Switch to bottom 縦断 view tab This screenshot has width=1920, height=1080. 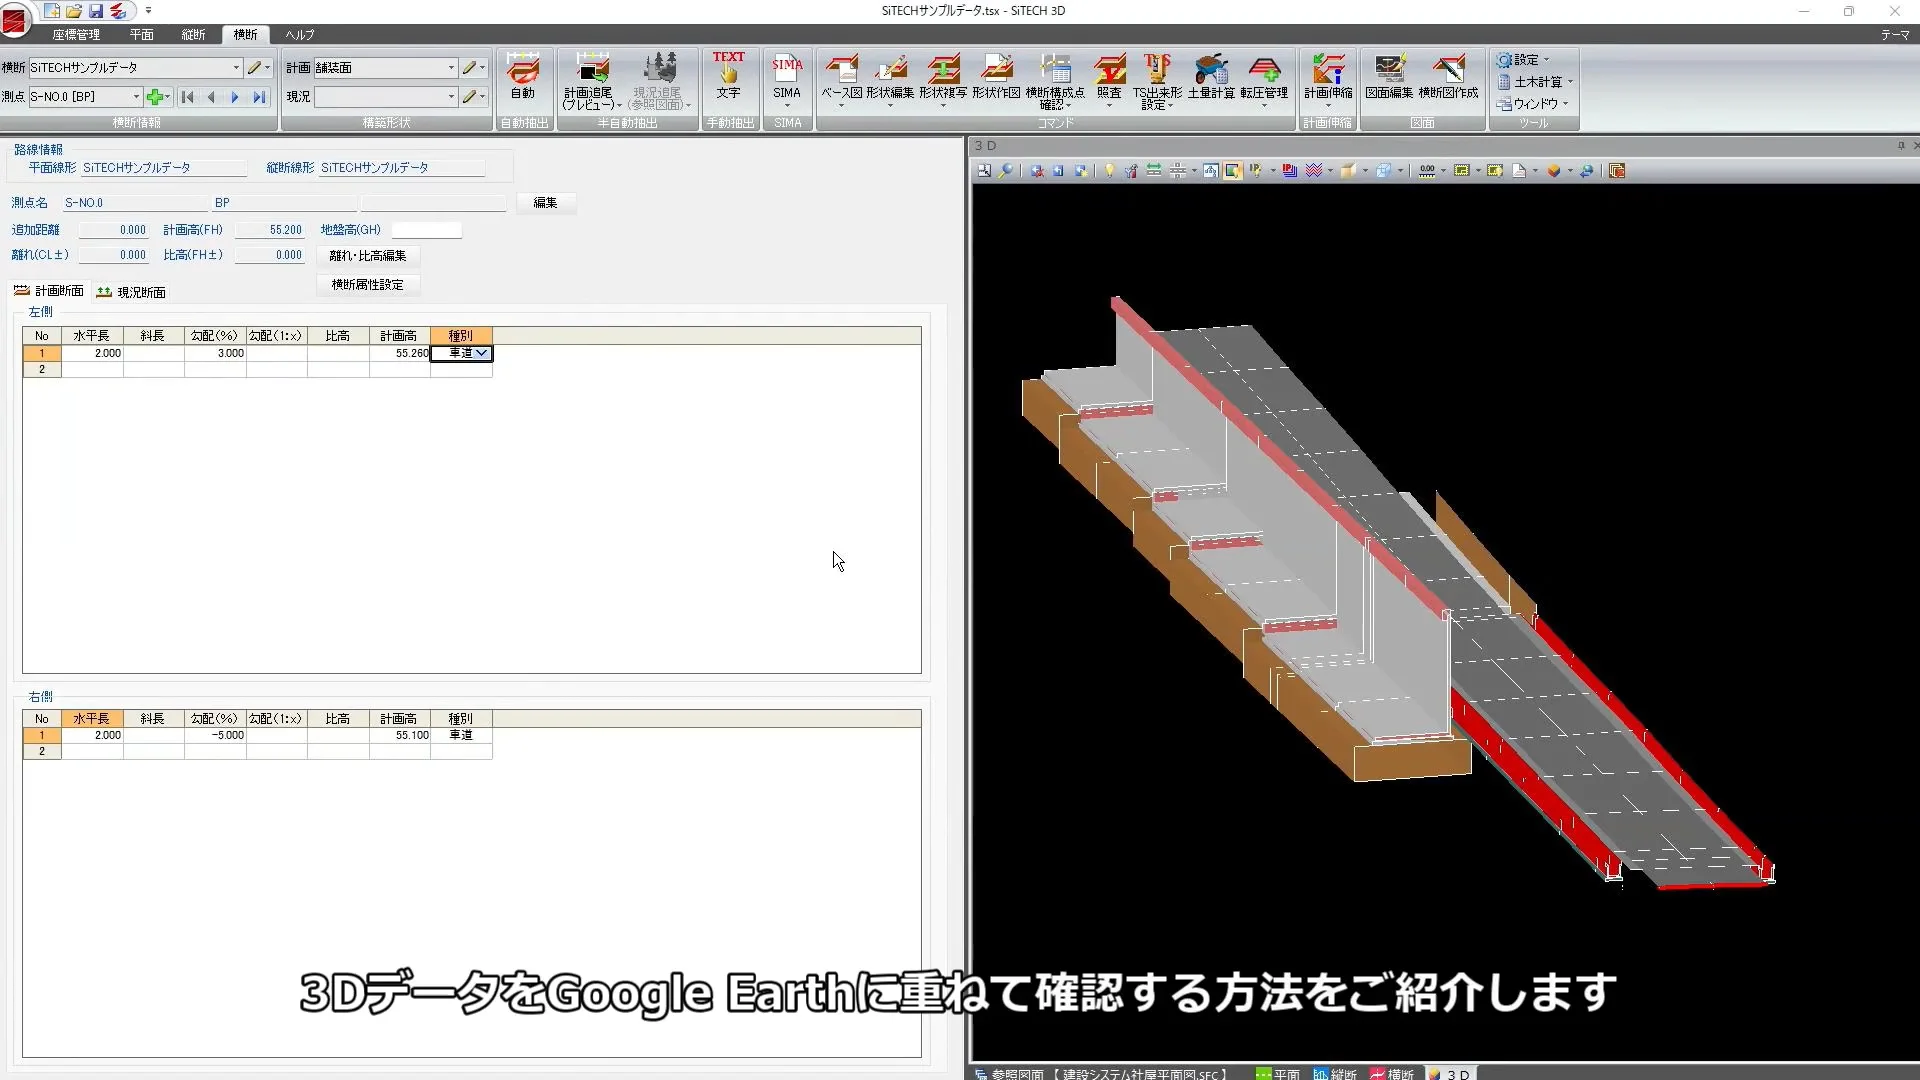1335,1074
